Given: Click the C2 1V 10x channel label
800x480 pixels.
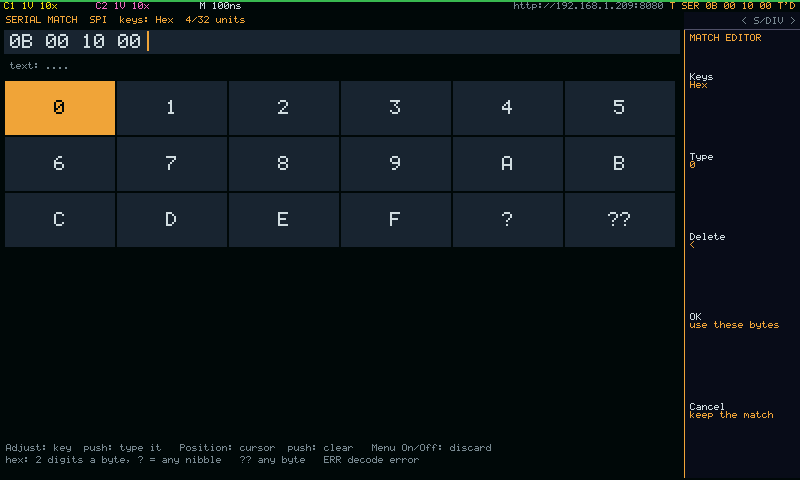Looking at the screenshot, I should click(x=122, y=6).
